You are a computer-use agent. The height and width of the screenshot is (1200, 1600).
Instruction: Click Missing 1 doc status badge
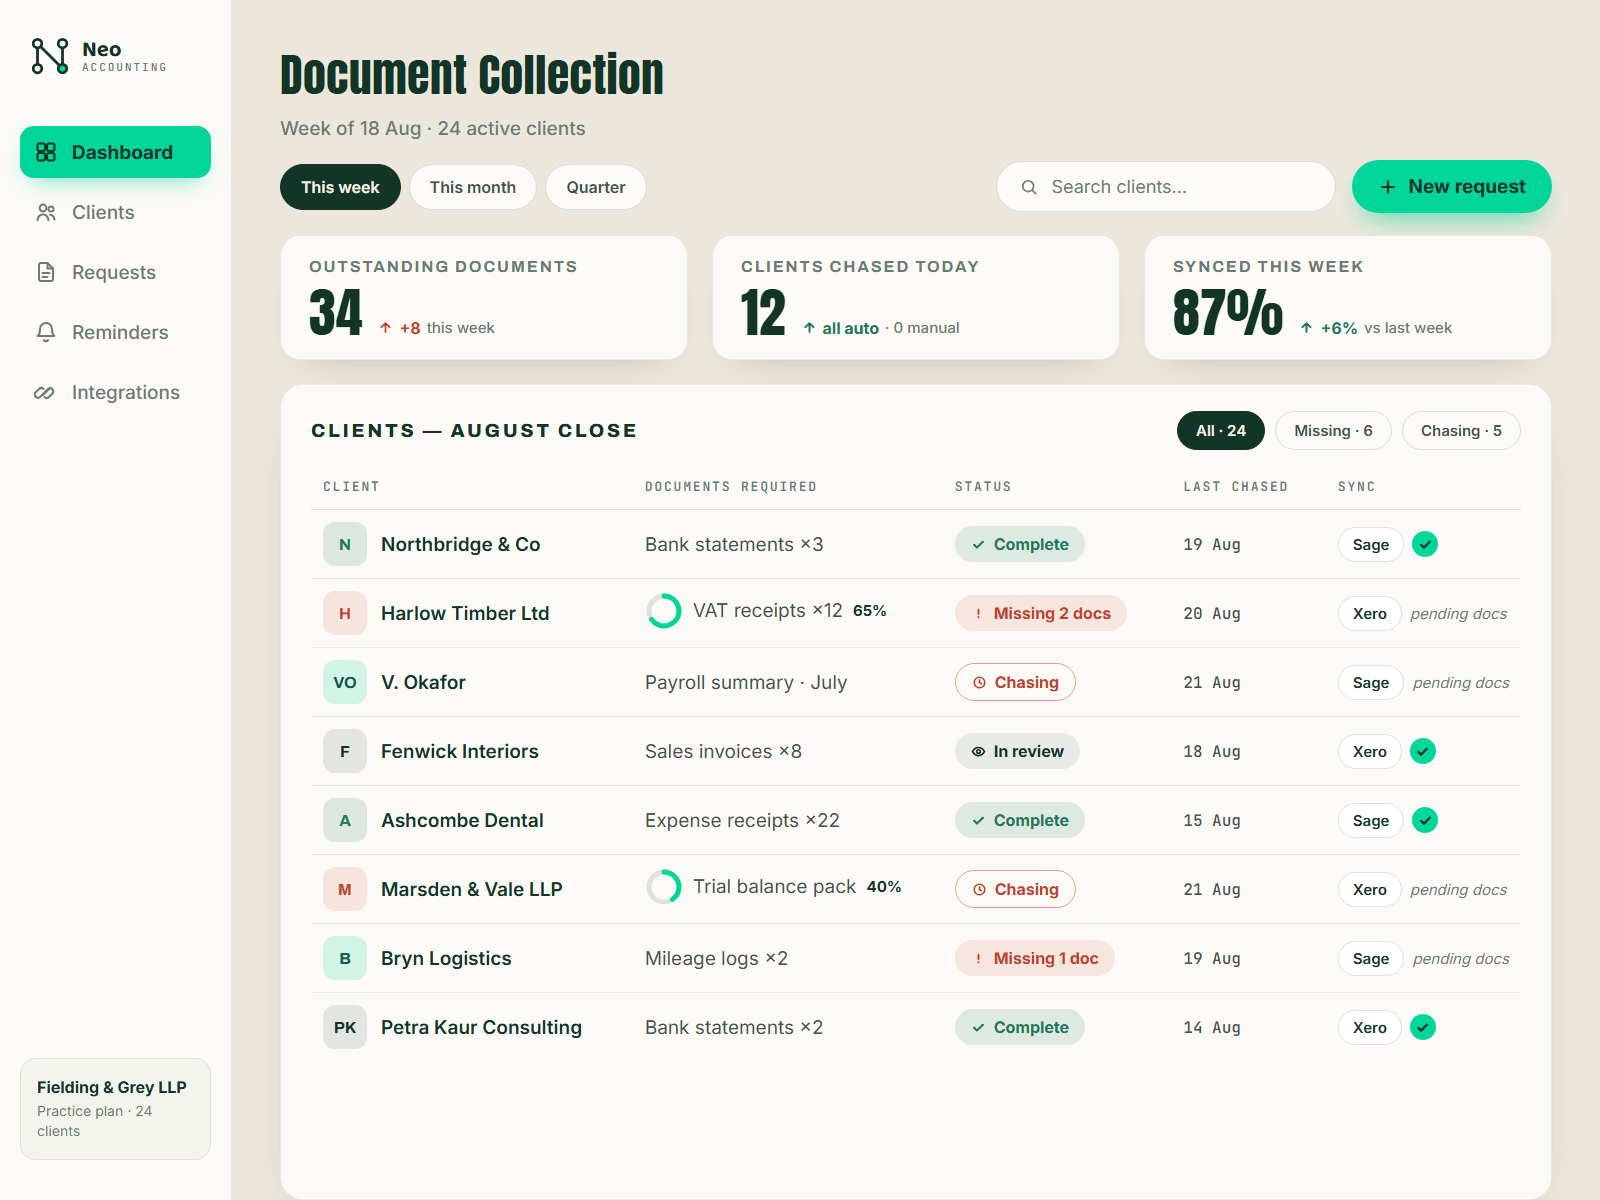coord(1035,958)
